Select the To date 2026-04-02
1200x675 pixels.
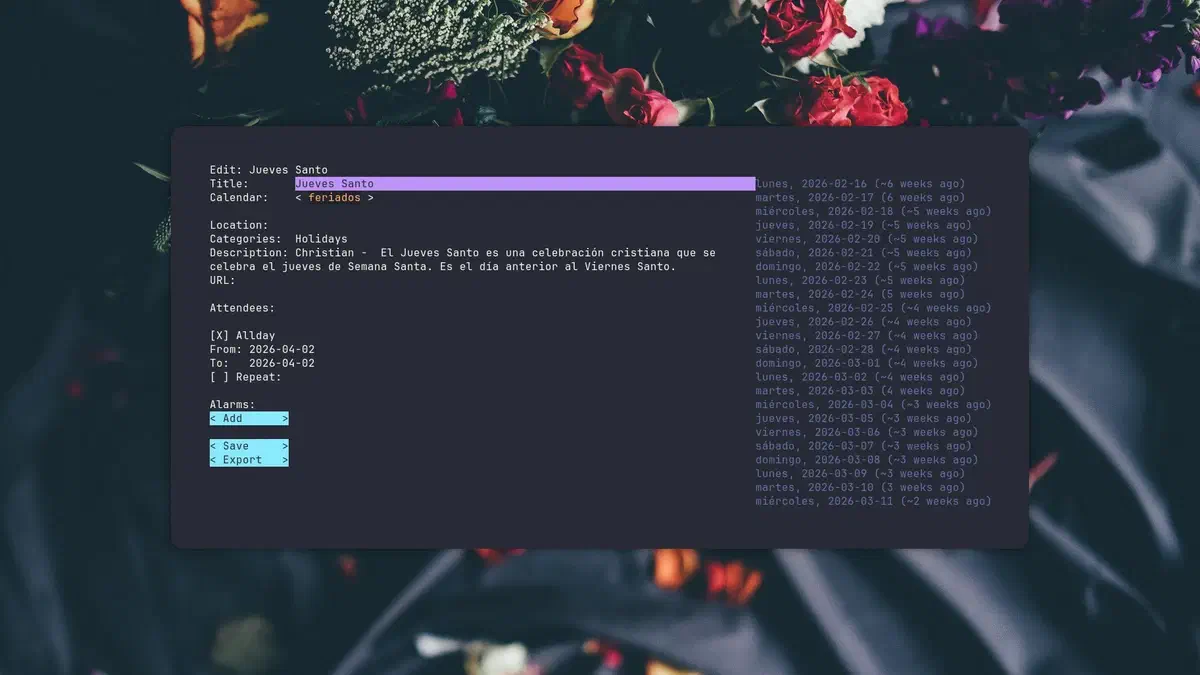click(x=281, y=364)
